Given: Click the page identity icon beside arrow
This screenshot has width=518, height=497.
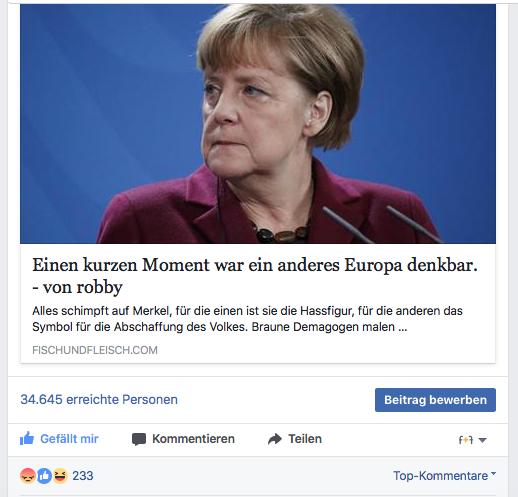Looking at the screenshot, I should click(x=466, y=440).
